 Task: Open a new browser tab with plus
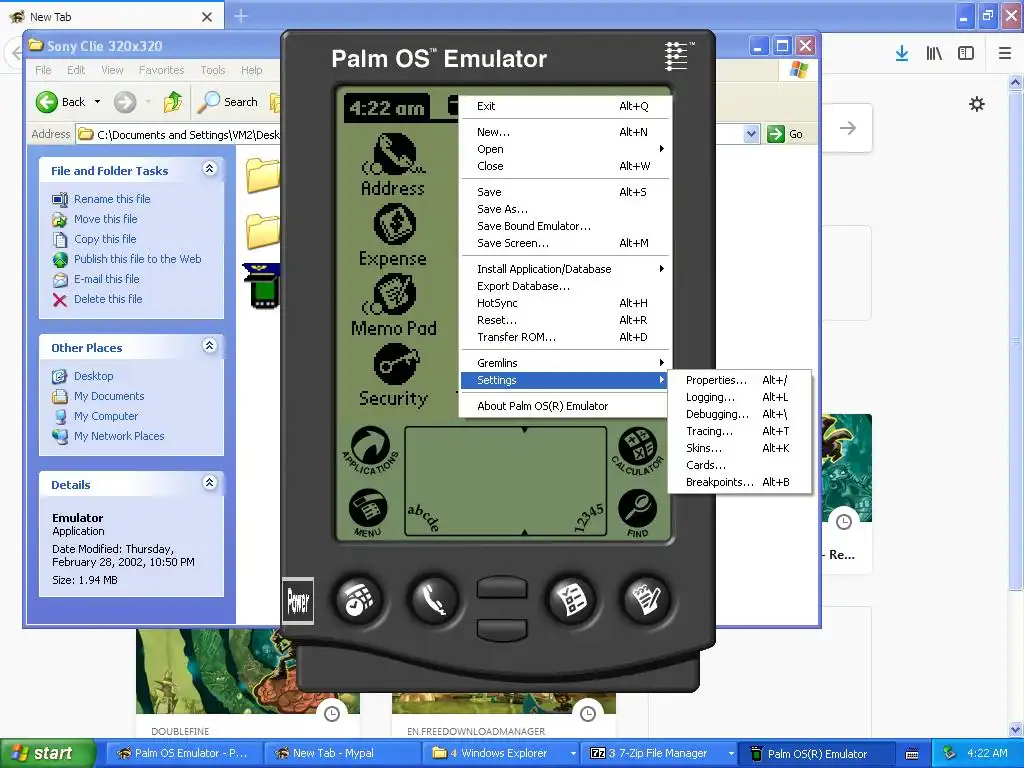(241, 16)
